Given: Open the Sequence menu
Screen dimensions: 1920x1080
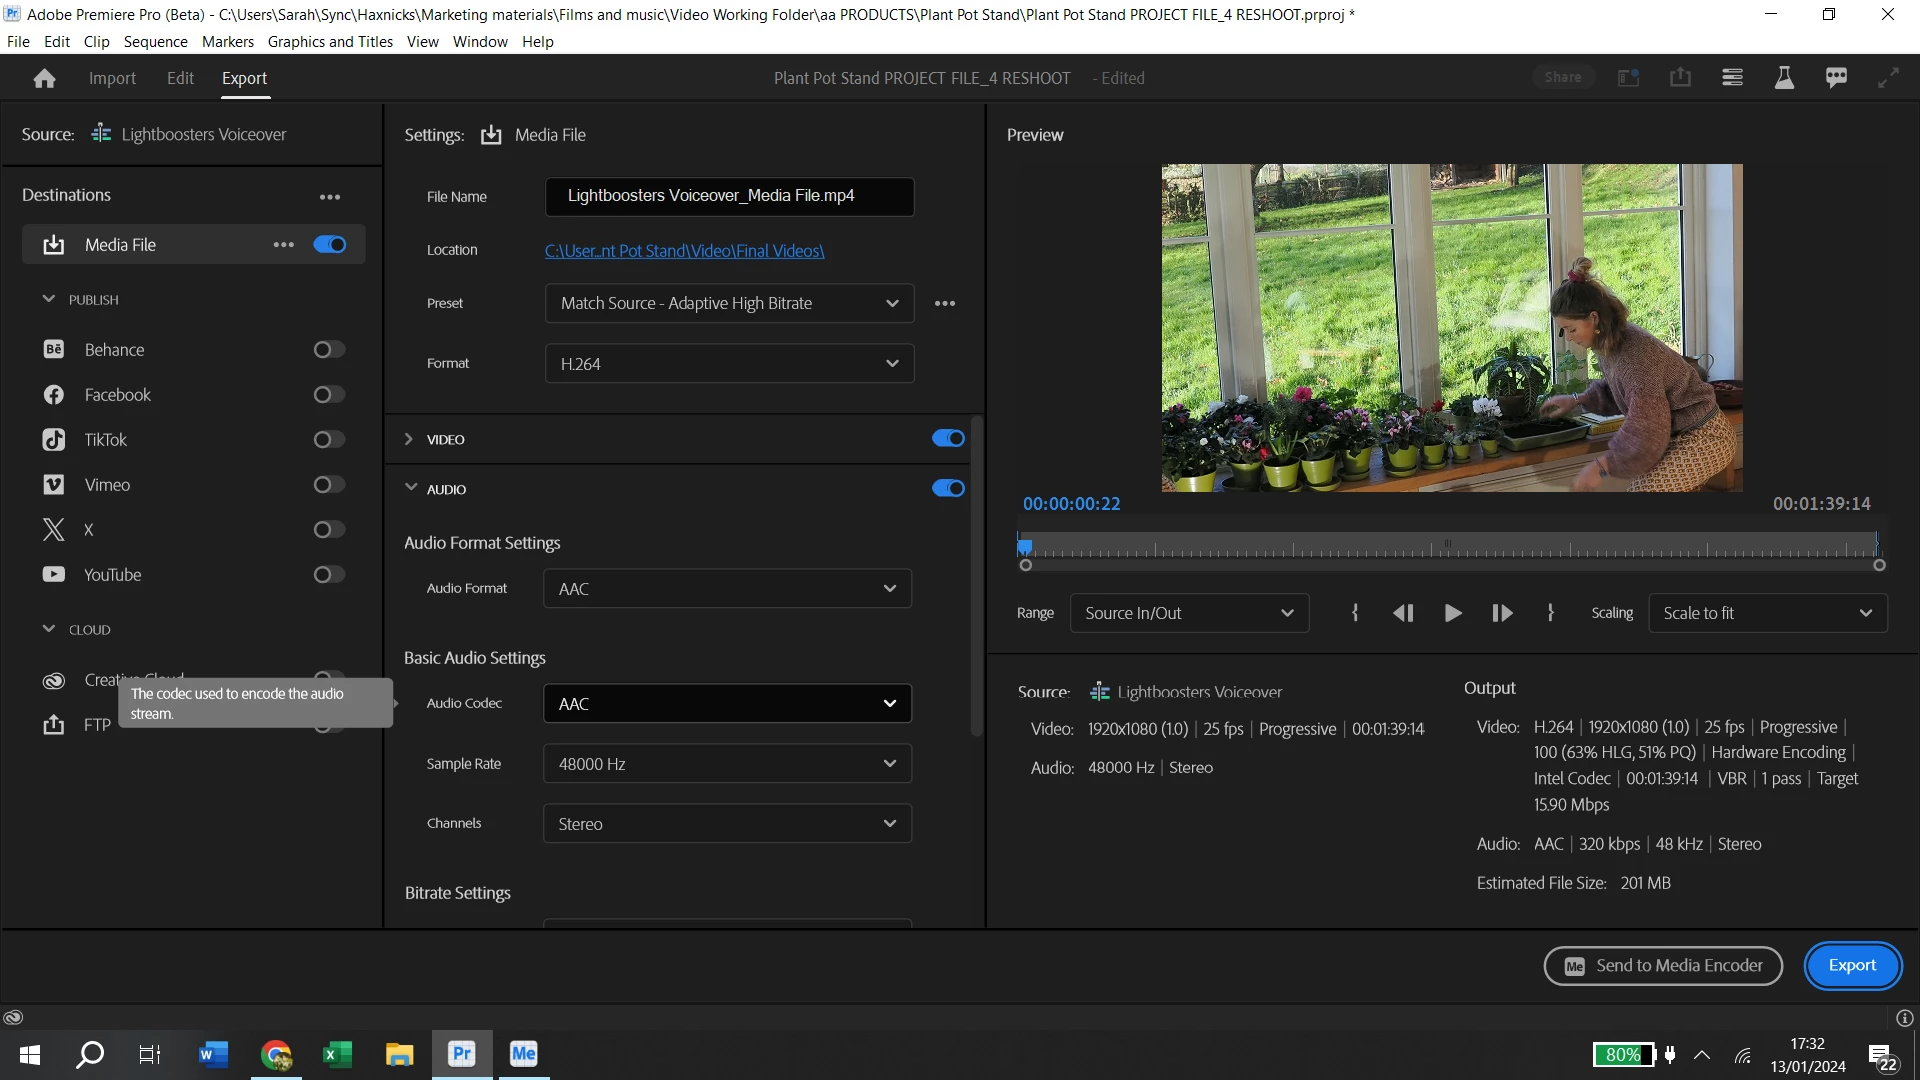Looking at the screenshot, I should click(x=155, y=42).
